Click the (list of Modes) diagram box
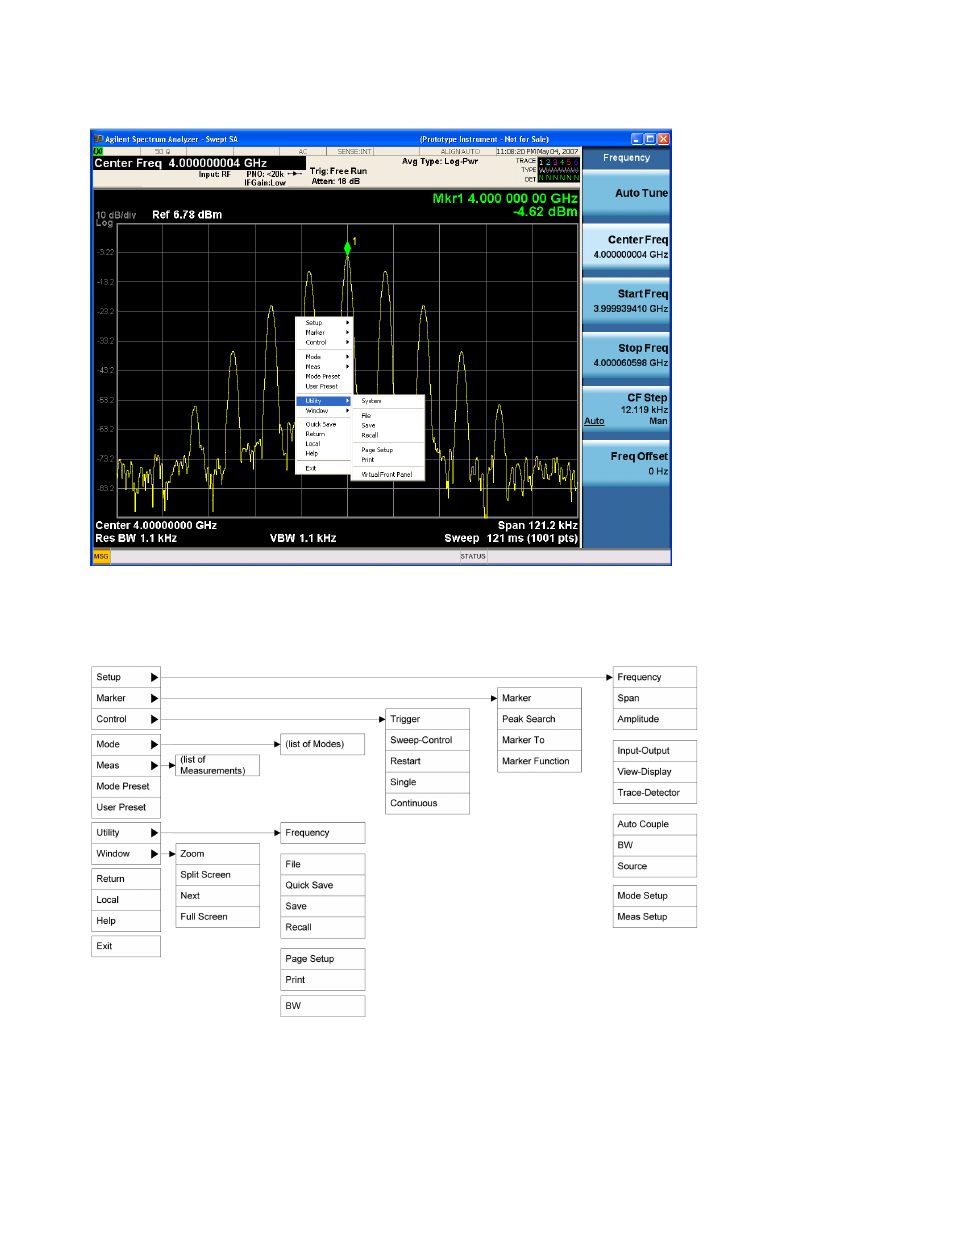Image resolution: width=954 pixels, height=1235 pixels. (323, 744)
